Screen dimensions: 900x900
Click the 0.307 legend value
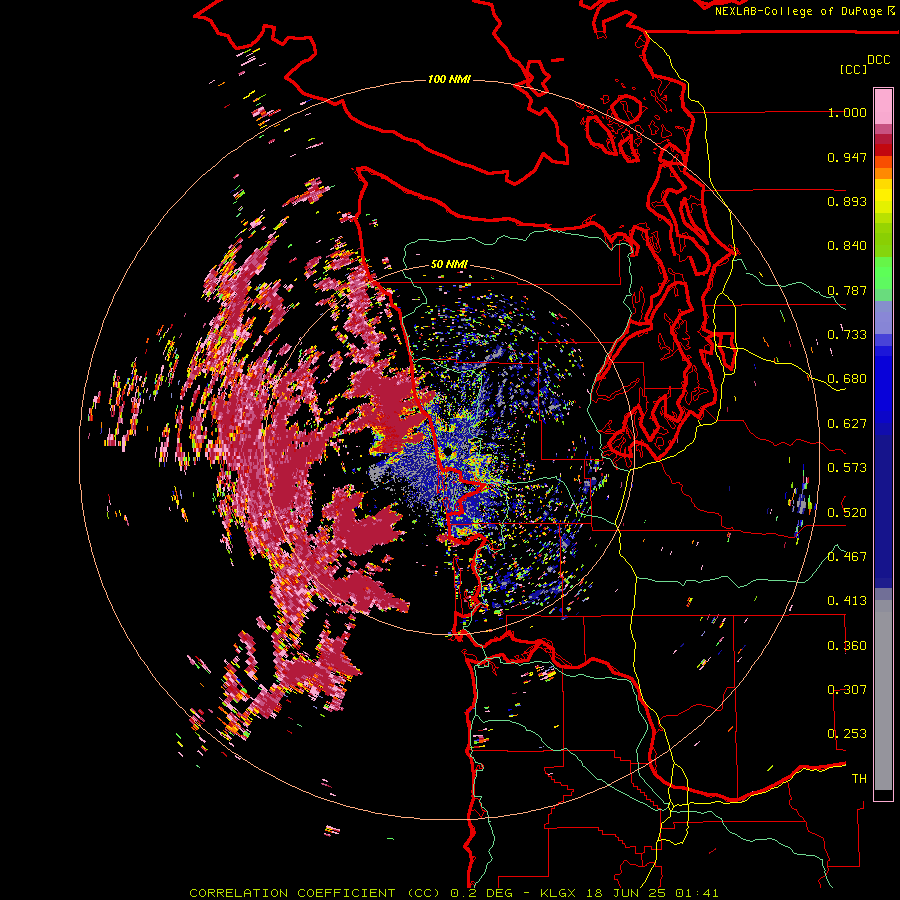click(847, 689)
